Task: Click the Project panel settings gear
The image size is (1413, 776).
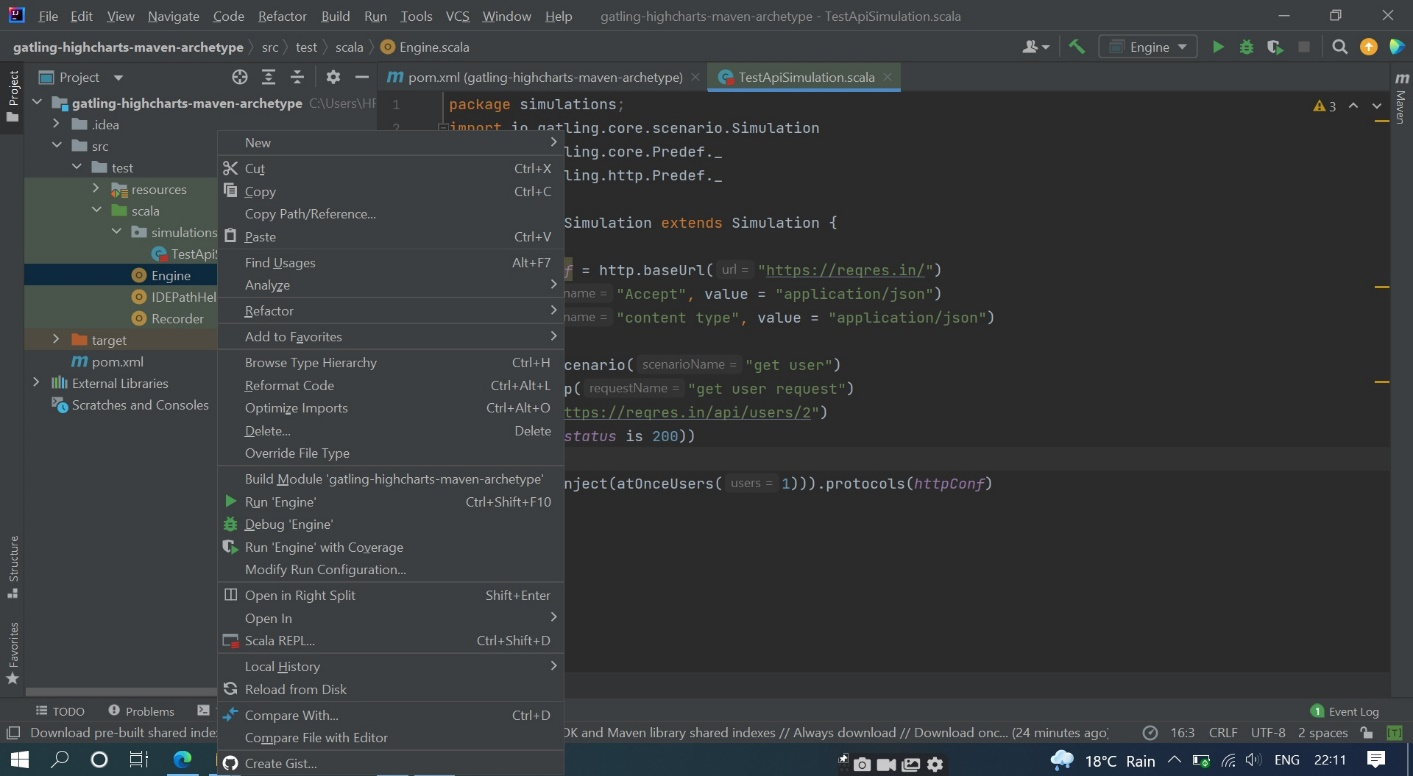Action: click(333, 77)
